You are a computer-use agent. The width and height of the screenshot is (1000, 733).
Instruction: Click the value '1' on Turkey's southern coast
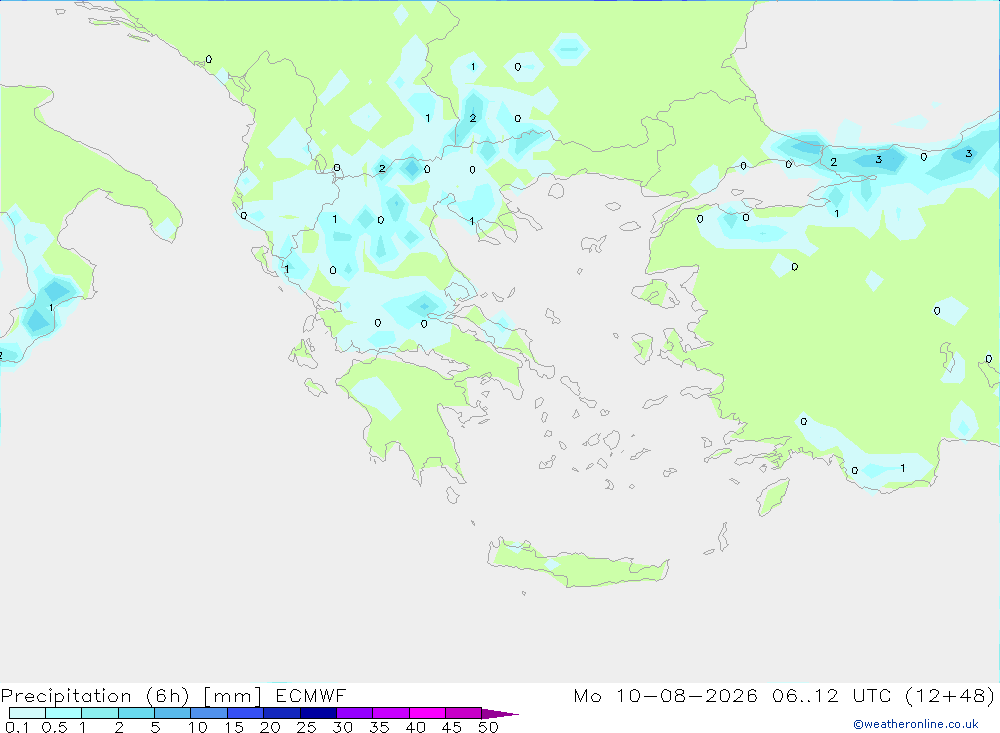(x=902, y=468)
